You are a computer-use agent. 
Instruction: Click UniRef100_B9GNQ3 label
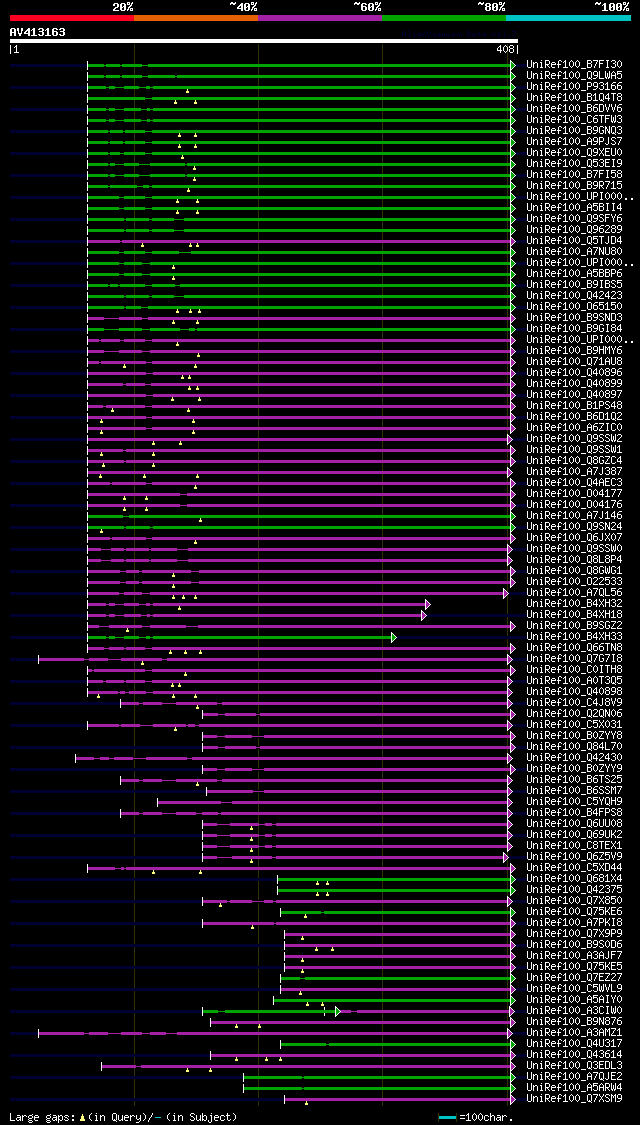click(574, 131)
